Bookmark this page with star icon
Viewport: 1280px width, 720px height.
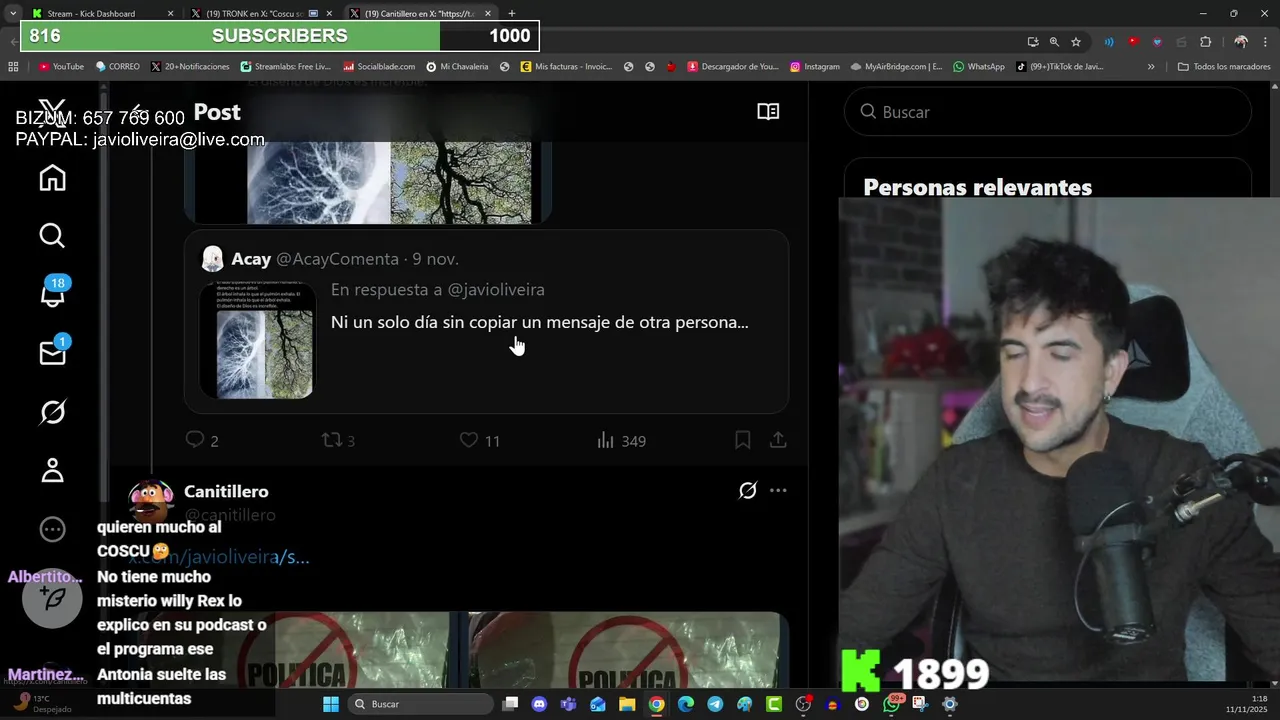click(1076, 42)
